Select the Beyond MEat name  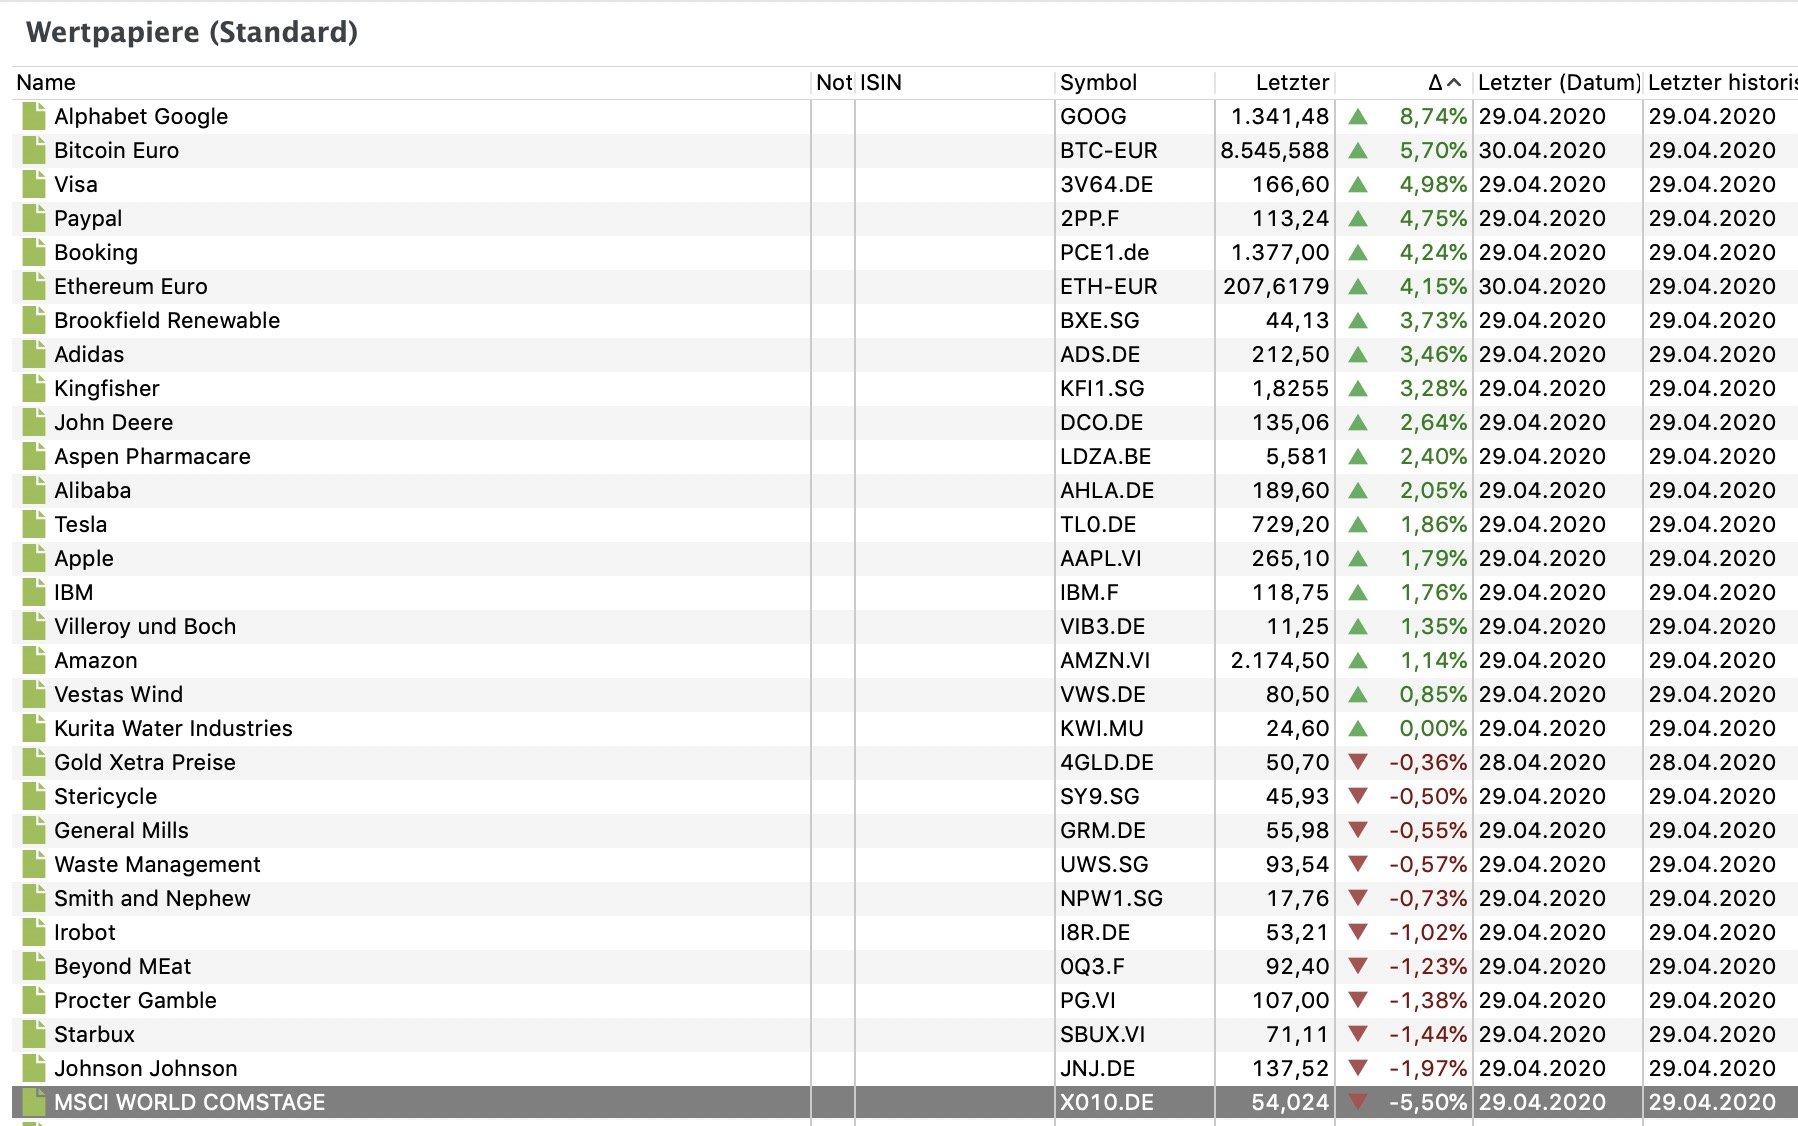click(x=122, y=966)
